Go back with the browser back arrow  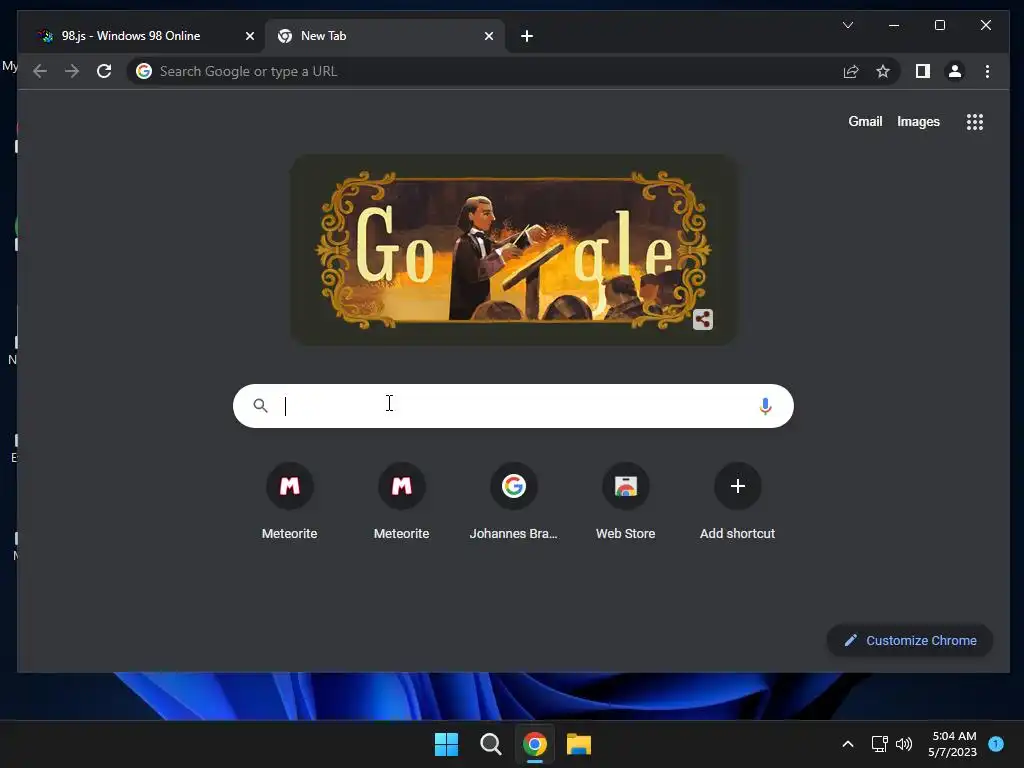click(x=40, y=71)
